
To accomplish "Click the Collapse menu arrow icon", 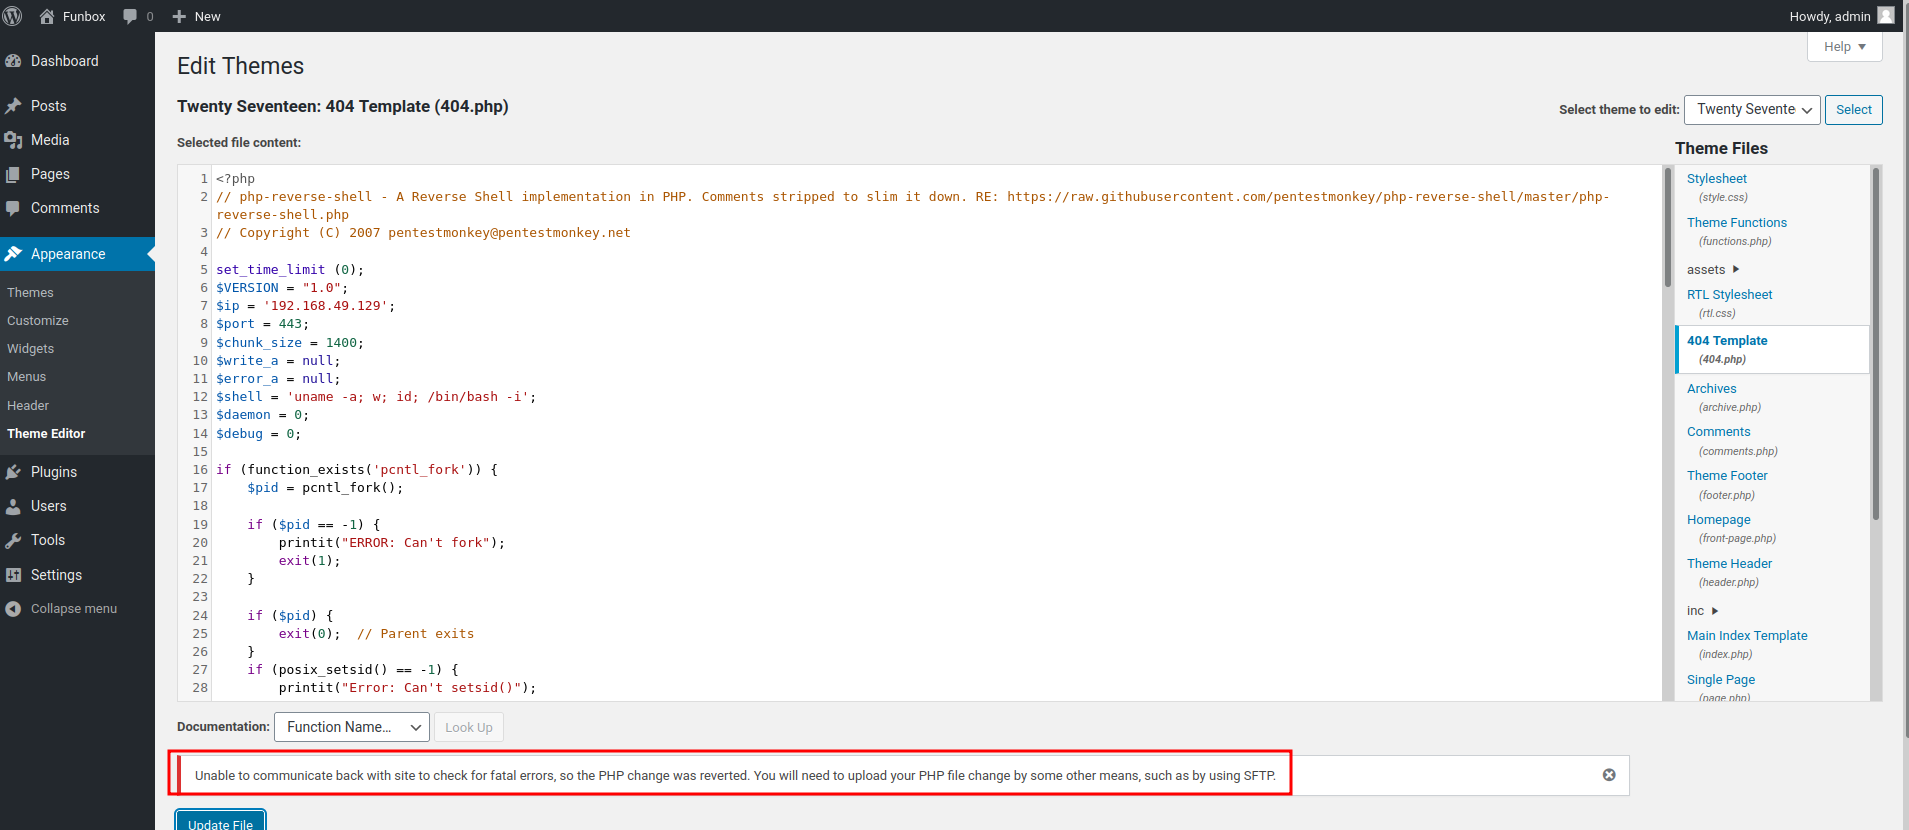I will [x=13, y=609].
